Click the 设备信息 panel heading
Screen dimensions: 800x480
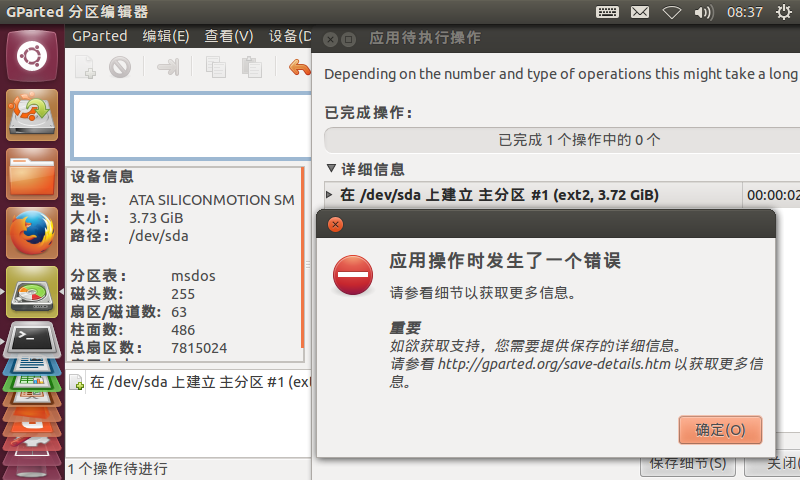(x=102, y=176)
